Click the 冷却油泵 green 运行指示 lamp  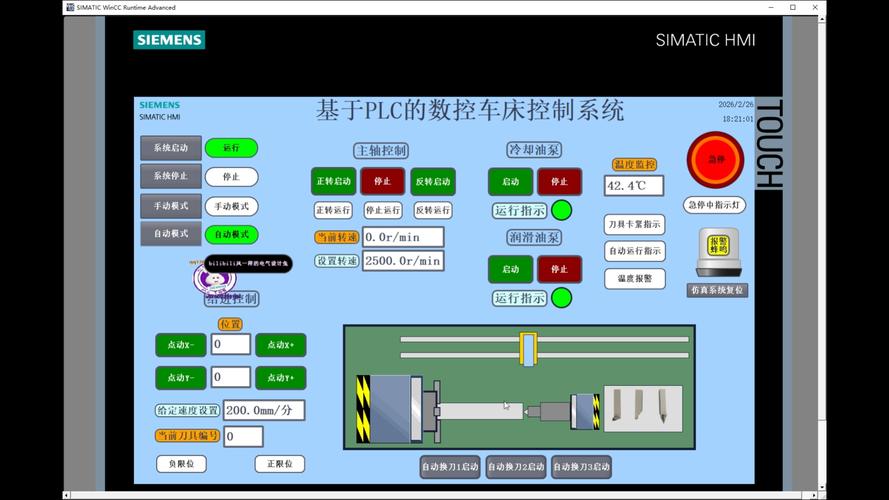click(x=561, y=210)
